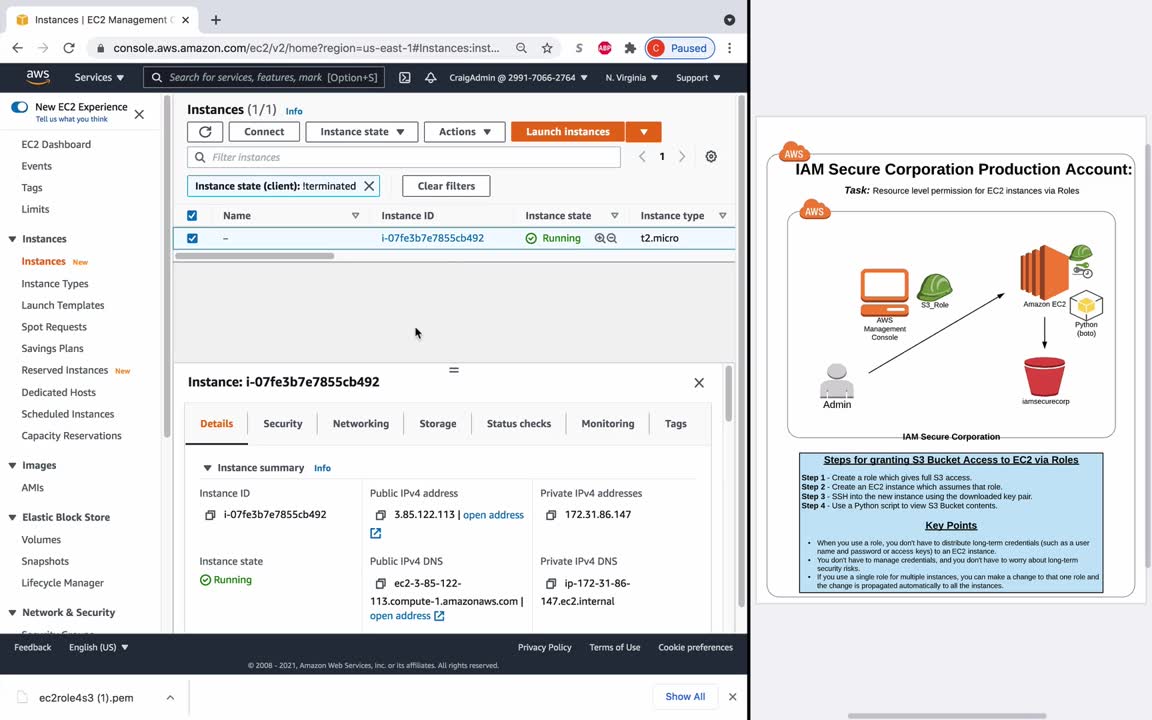Switch to the Monitoring tab
Viewport: 1152px width, 720px height.
608,424
